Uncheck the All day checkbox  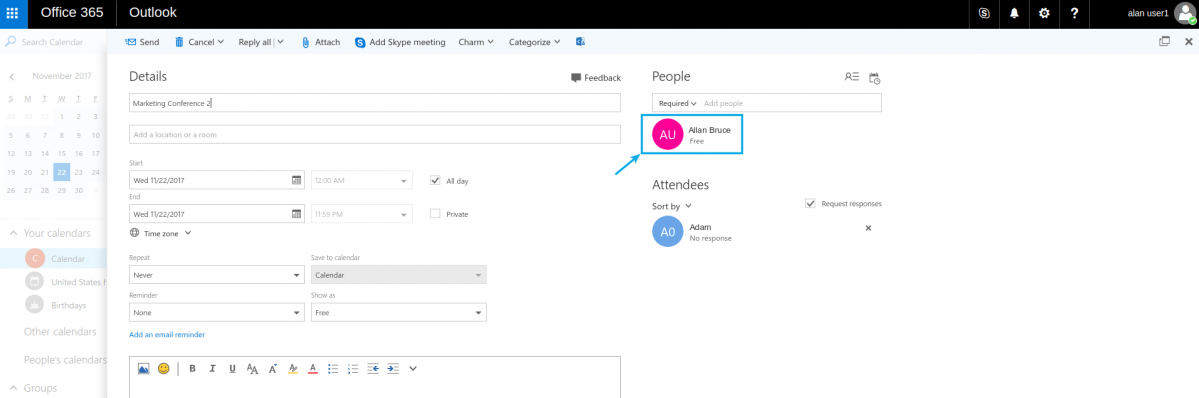435,181
